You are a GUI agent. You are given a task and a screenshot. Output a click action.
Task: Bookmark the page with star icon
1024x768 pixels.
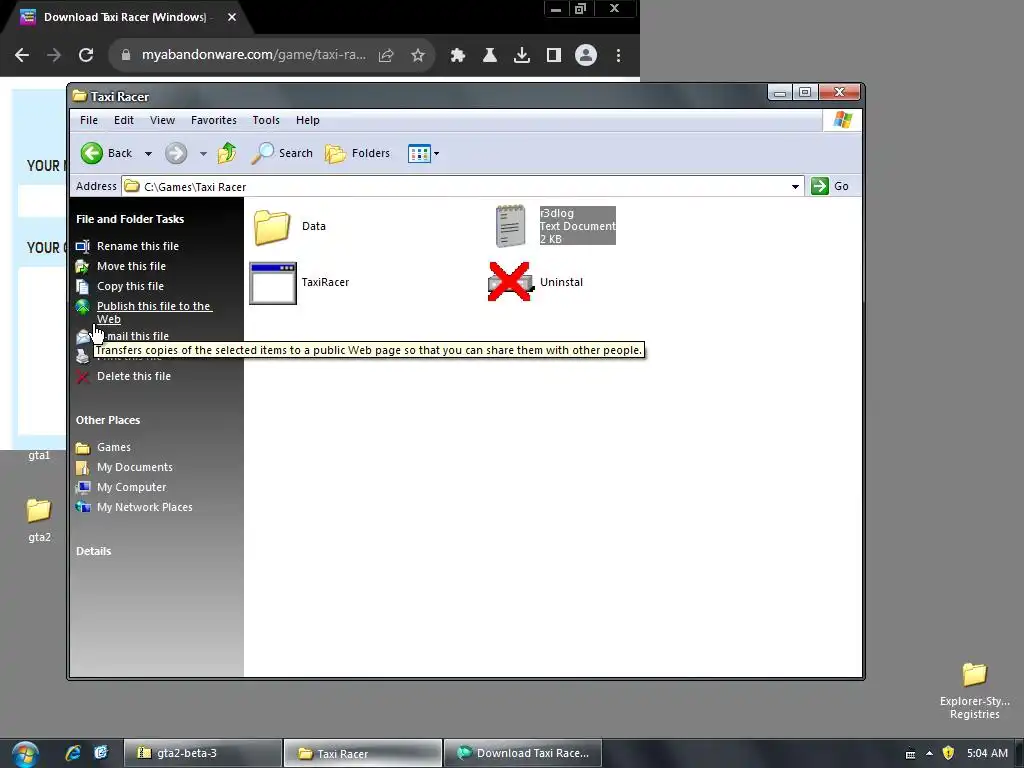tap(418, 56)
